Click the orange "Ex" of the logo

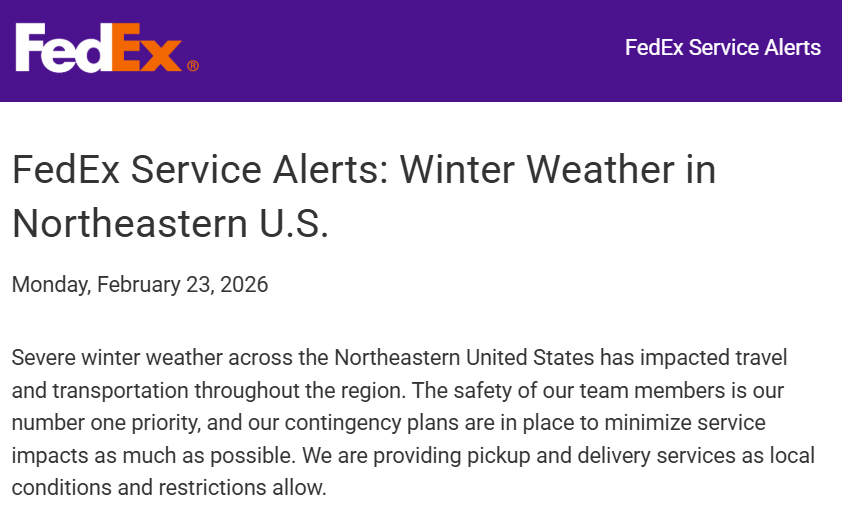[148, 49]
